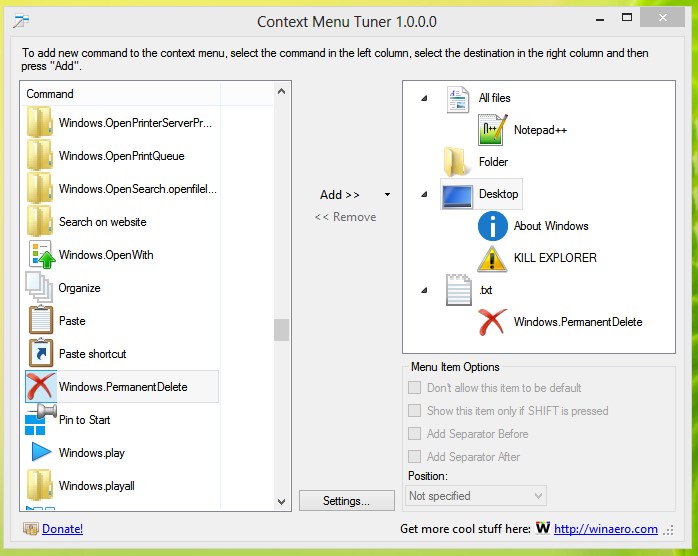The image size is (698, 556).
Task: Select Windows.OpenPrintQueue command text
Action: 122,156
